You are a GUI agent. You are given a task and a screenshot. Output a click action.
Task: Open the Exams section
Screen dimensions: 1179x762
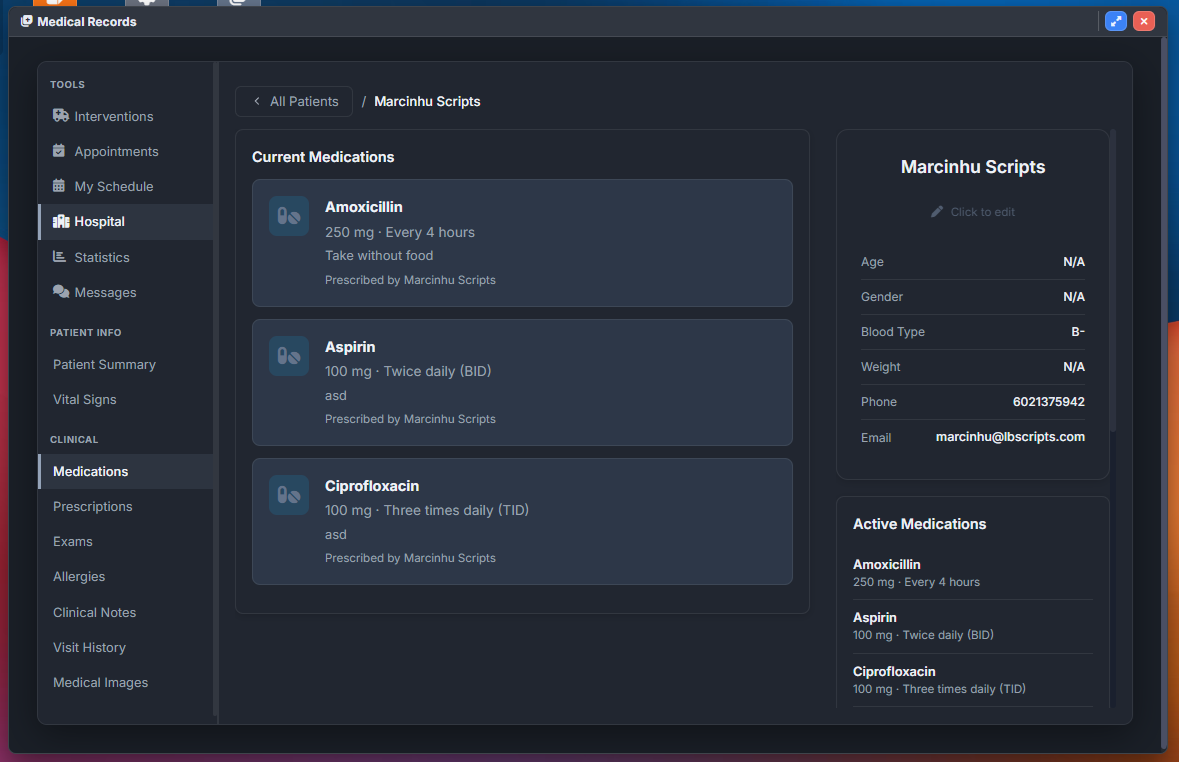126,542
